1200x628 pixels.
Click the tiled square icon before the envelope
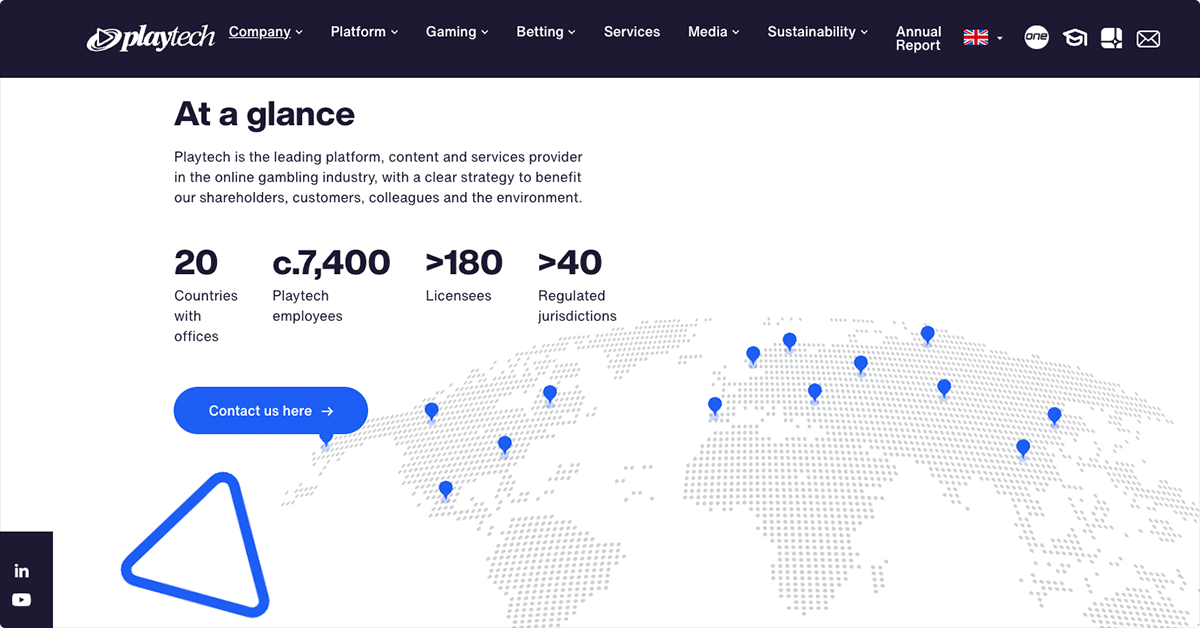1111,38
